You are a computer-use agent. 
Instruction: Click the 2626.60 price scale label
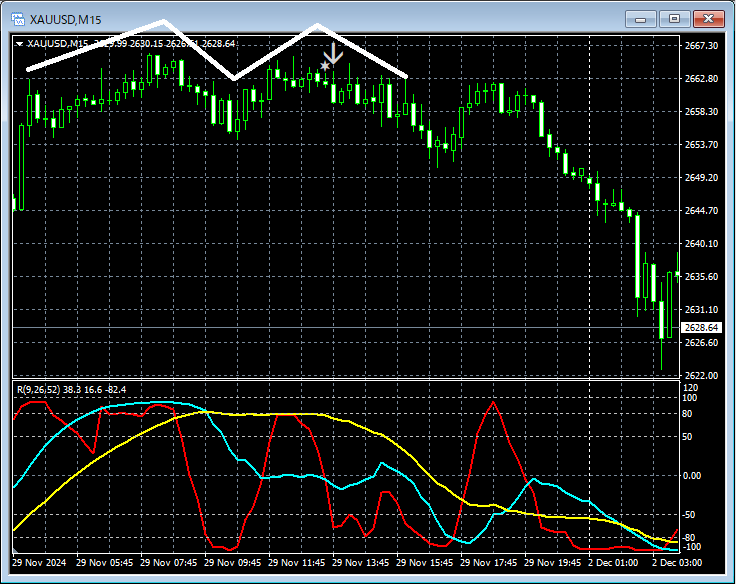click(x=701, y=342)
